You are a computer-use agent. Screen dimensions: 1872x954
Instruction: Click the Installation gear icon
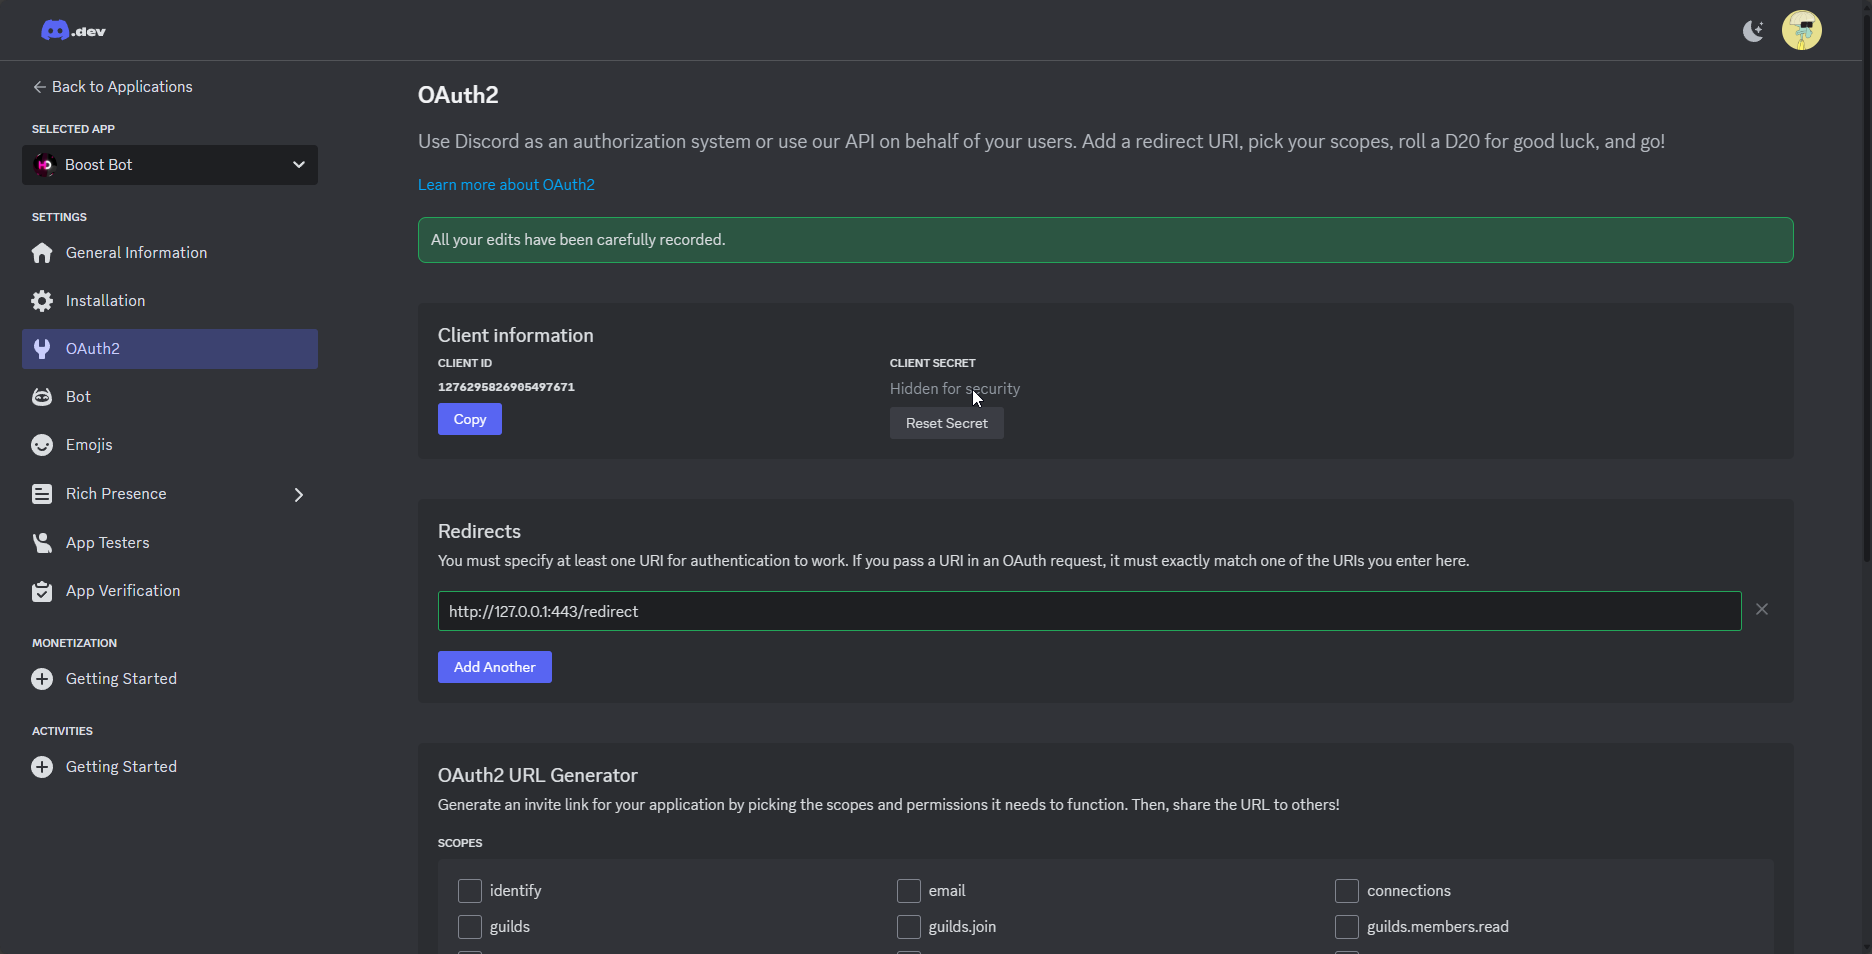click(x=42, y=301)
